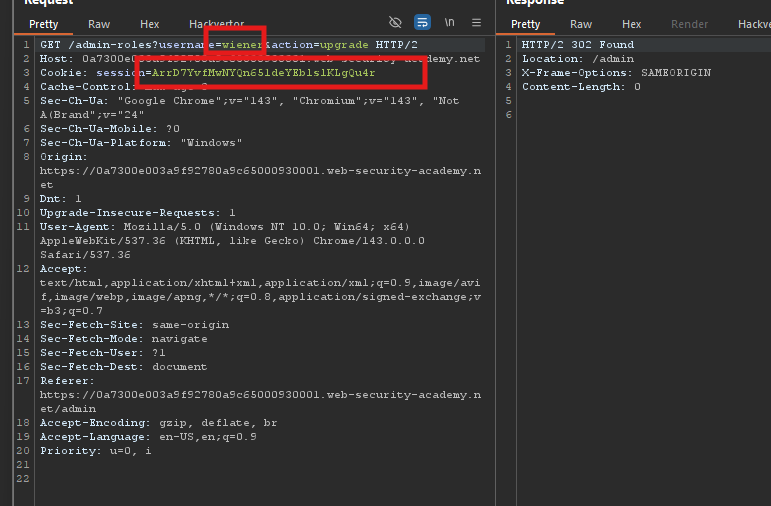
Task: Click the Accept-Encoding header line
Action: (158, 423)
